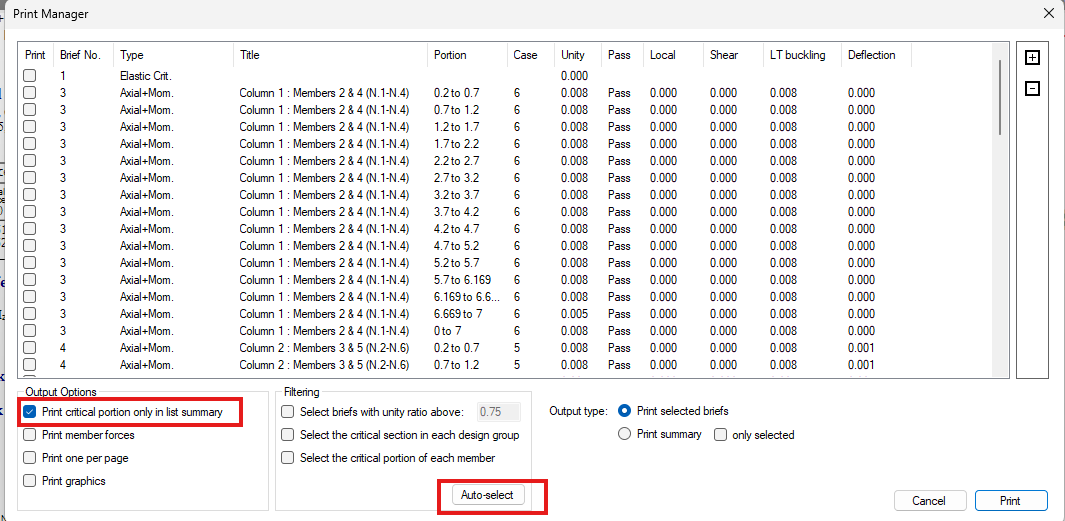Sort list by Unity column header

pos(573,55)
